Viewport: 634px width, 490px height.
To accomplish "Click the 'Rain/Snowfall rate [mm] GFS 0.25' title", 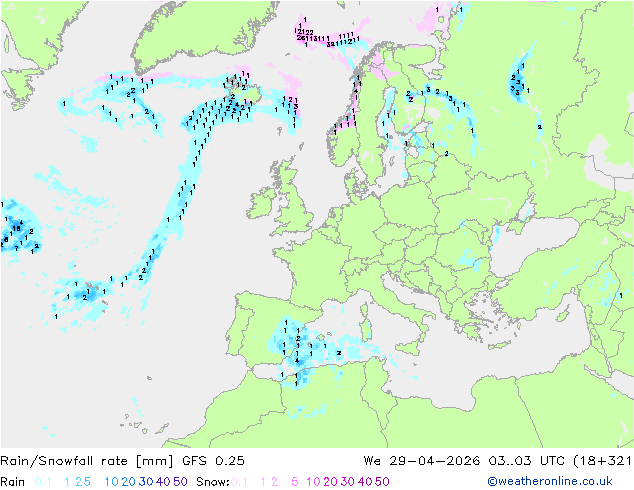I will 122,461.
